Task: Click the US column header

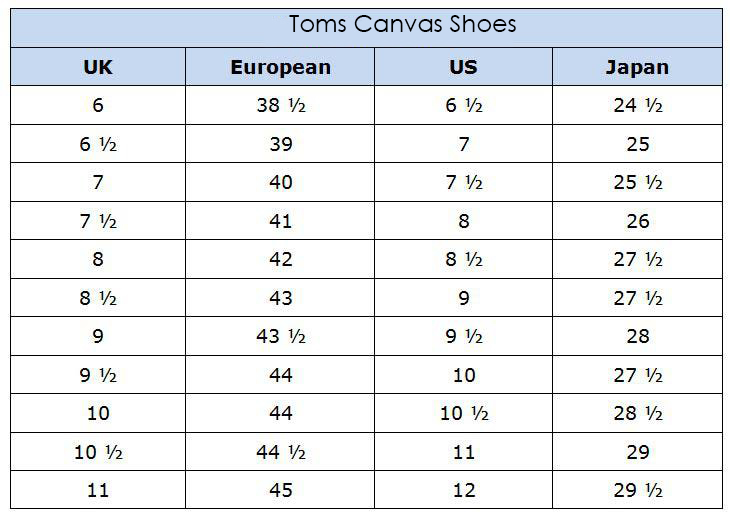Action: (x=463, y=68)
